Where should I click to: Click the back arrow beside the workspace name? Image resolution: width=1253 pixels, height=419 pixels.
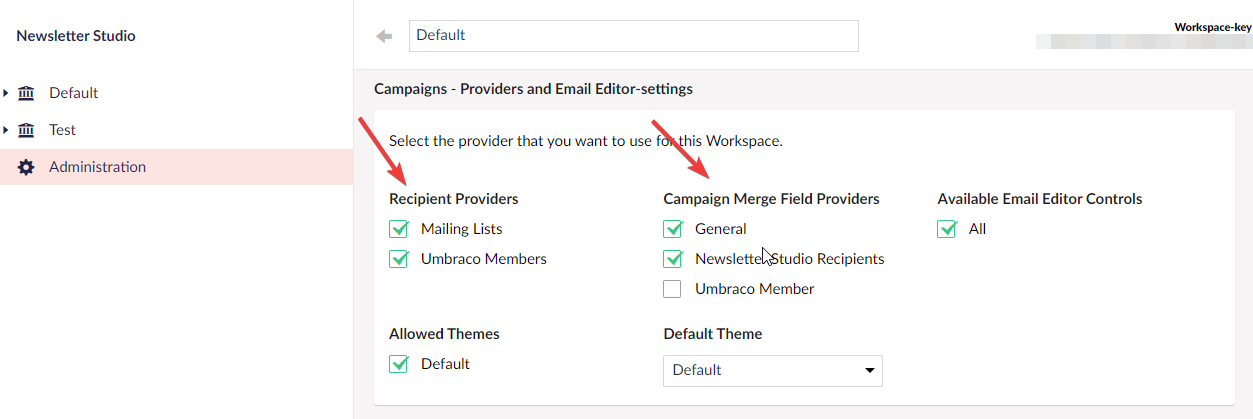tap(384, 36)
